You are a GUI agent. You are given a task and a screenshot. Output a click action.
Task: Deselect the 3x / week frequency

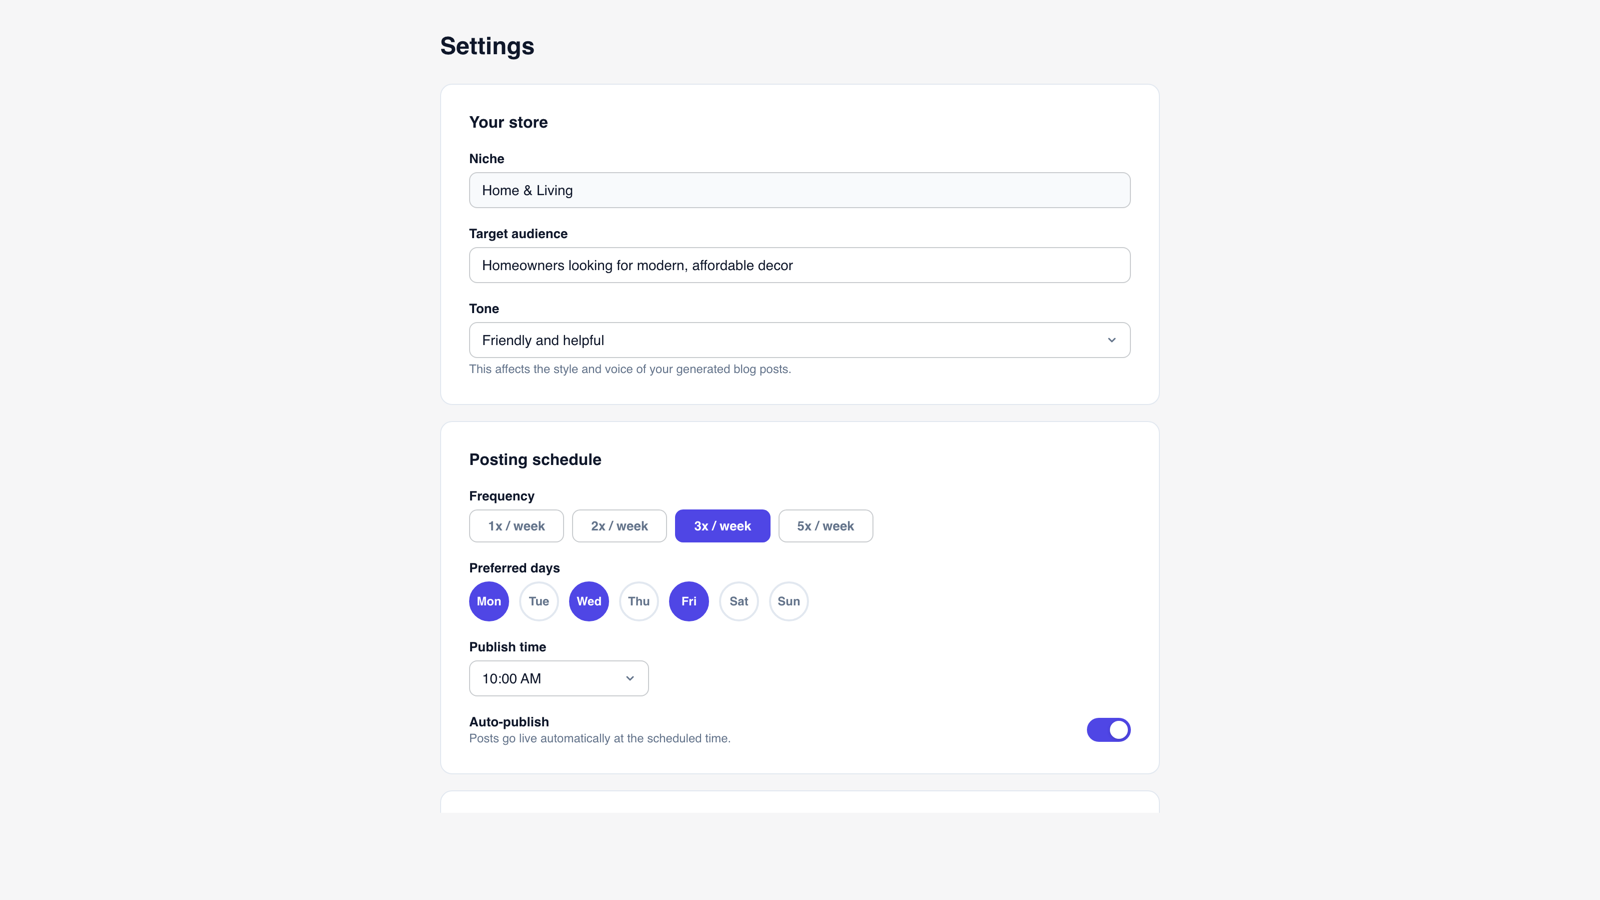tap(722, 525)
